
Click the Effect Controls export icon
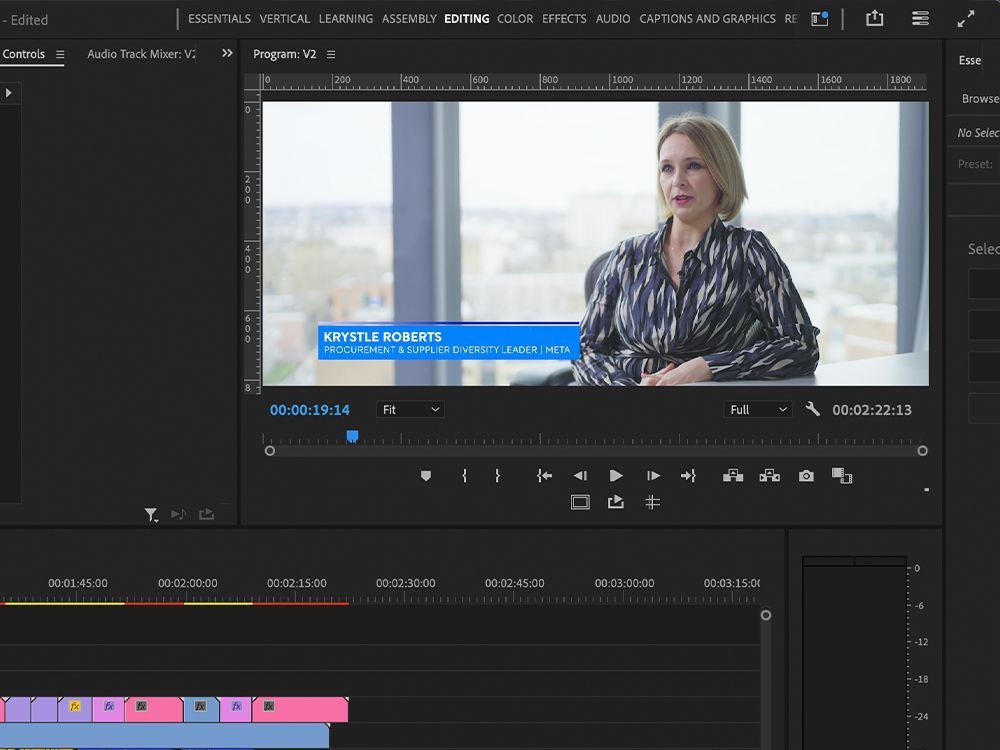point(206,514)
